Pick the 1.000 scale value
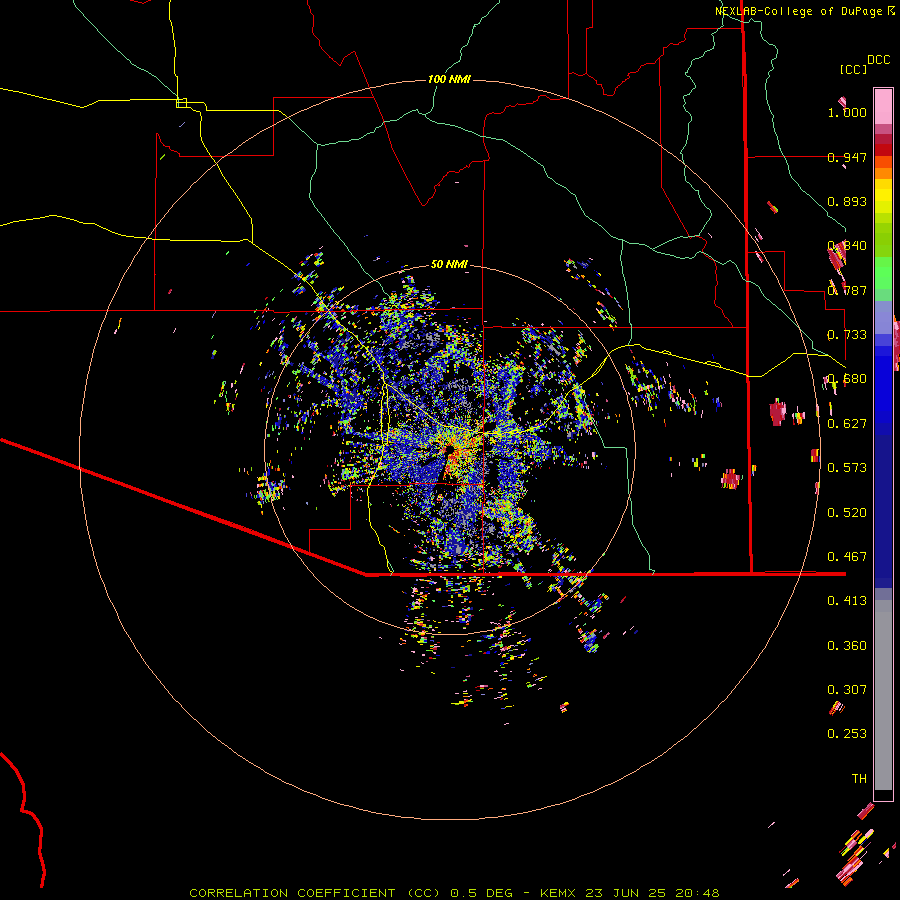This screenshot has width=900, height=900. tap(847, 112)
